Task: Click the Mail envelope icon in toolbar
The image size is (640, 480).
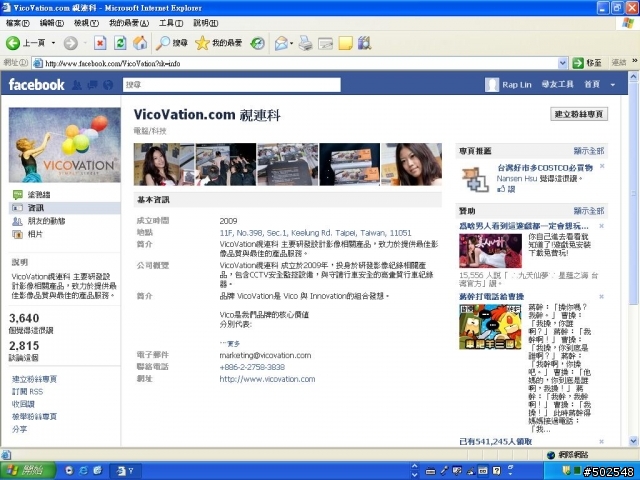Action: click(x=281, y=43)
